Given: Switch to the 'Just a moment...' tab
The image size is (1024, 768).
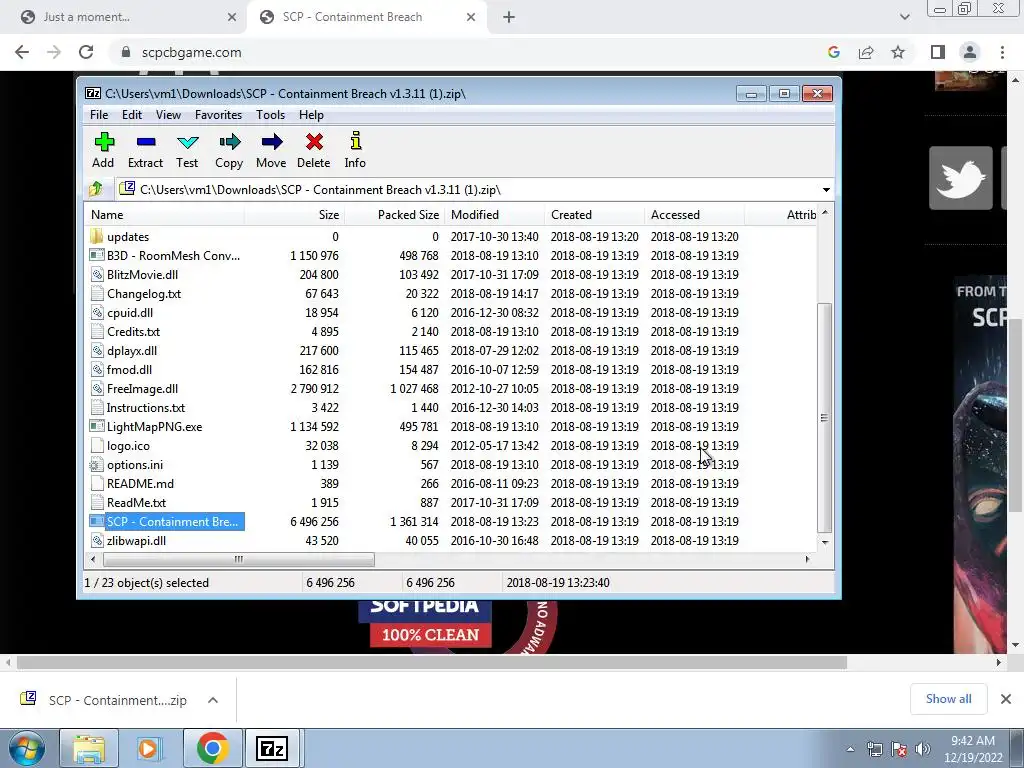Looking at the screenshot, I should point(124,17).
